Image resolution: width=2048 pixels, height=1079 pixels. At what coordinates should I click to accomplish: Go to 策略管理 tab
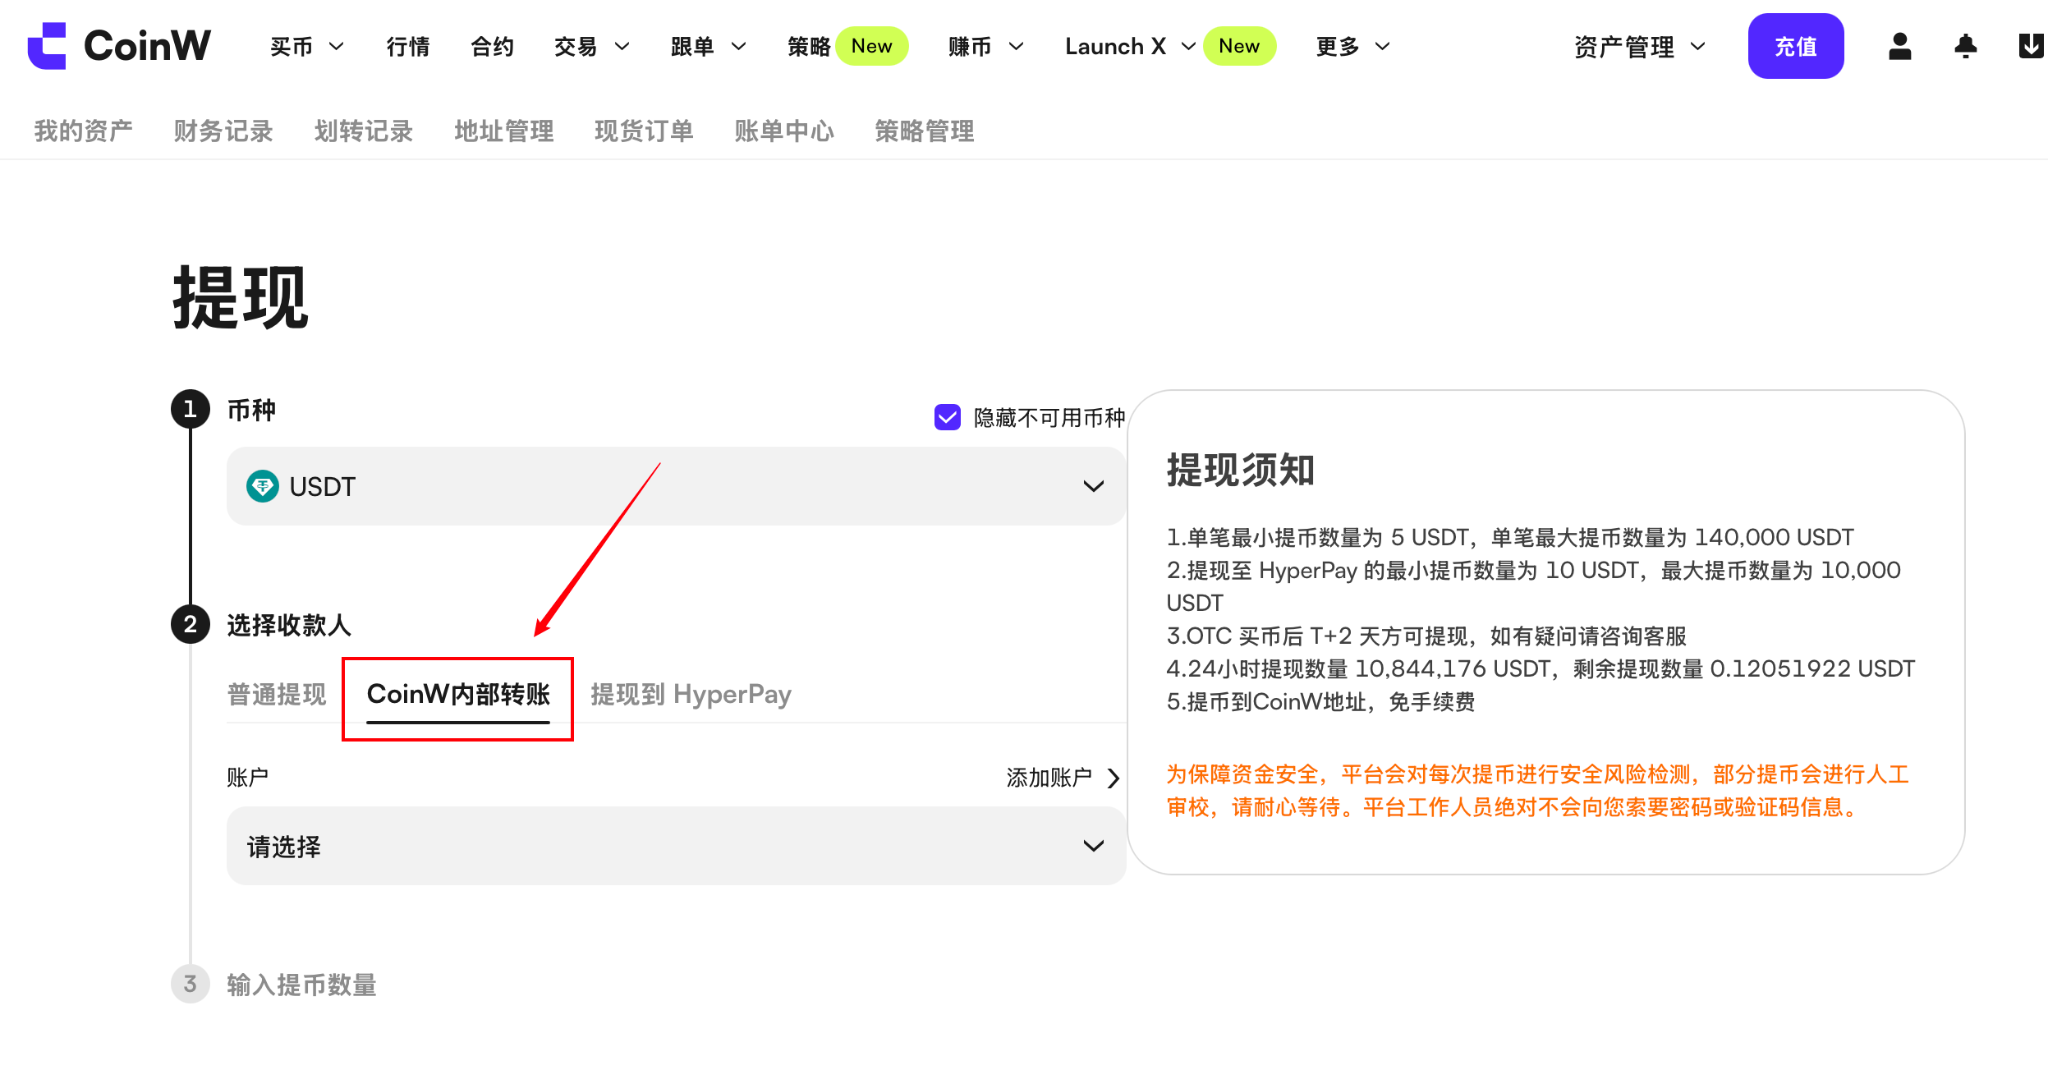coord(924,131)
